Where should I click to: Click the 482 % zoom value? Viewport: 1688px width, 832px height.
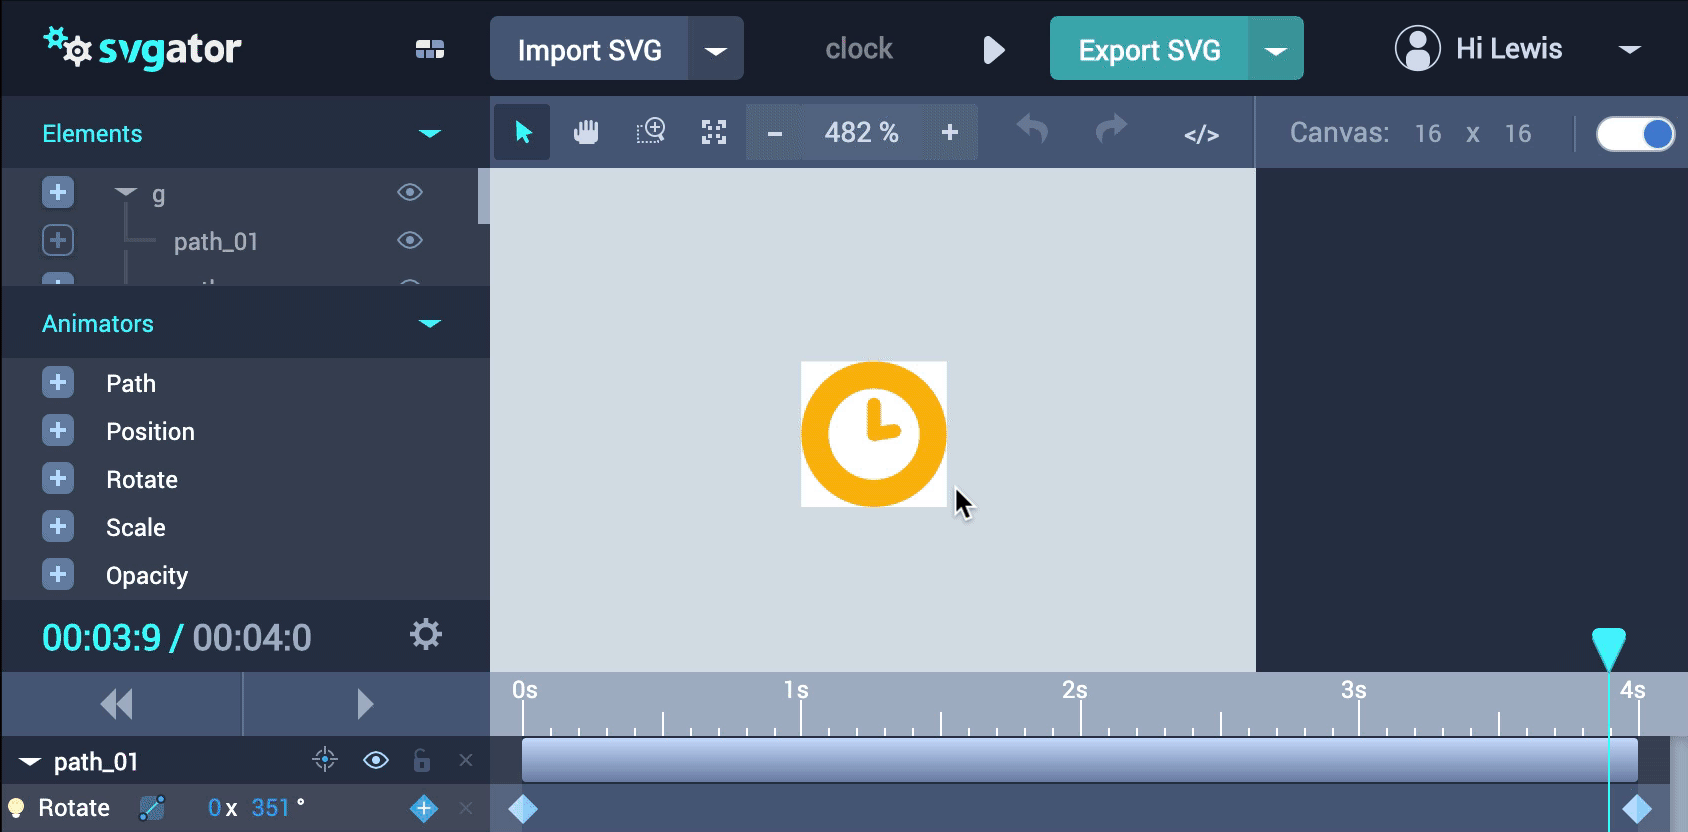[x=861, y=132]
